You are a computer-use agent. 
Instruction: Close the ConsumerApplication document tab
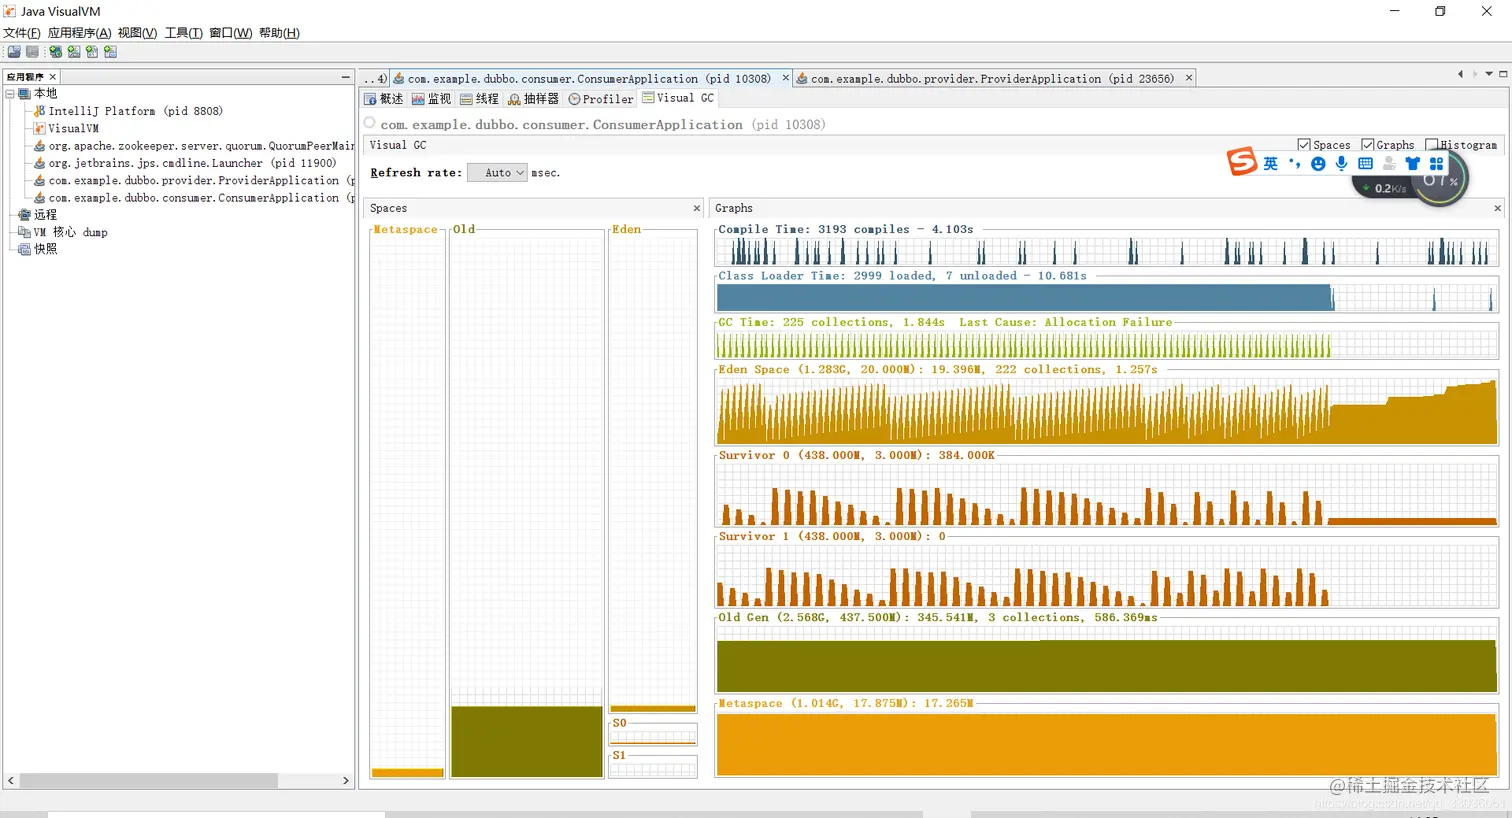[785, 77]
